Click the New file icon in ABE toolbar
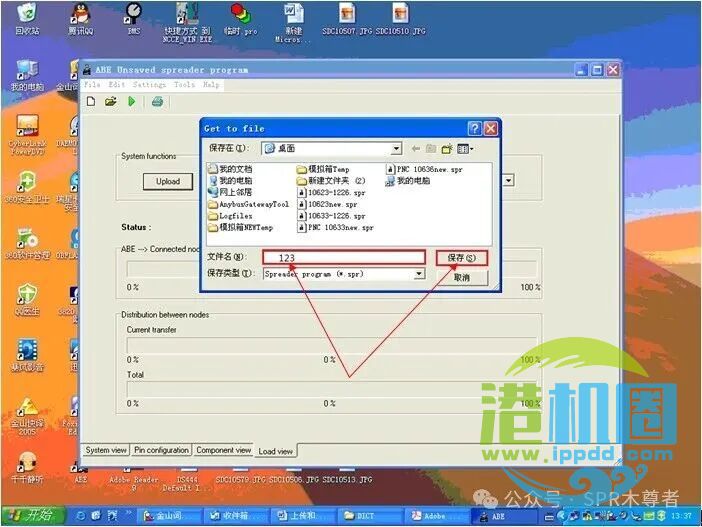 click(x=91, y=101)
